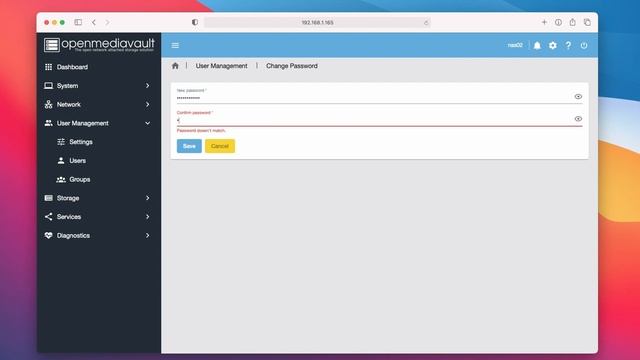Expand the Storage menu
Viewport: 640px width, 360px height.
point(98,198)
